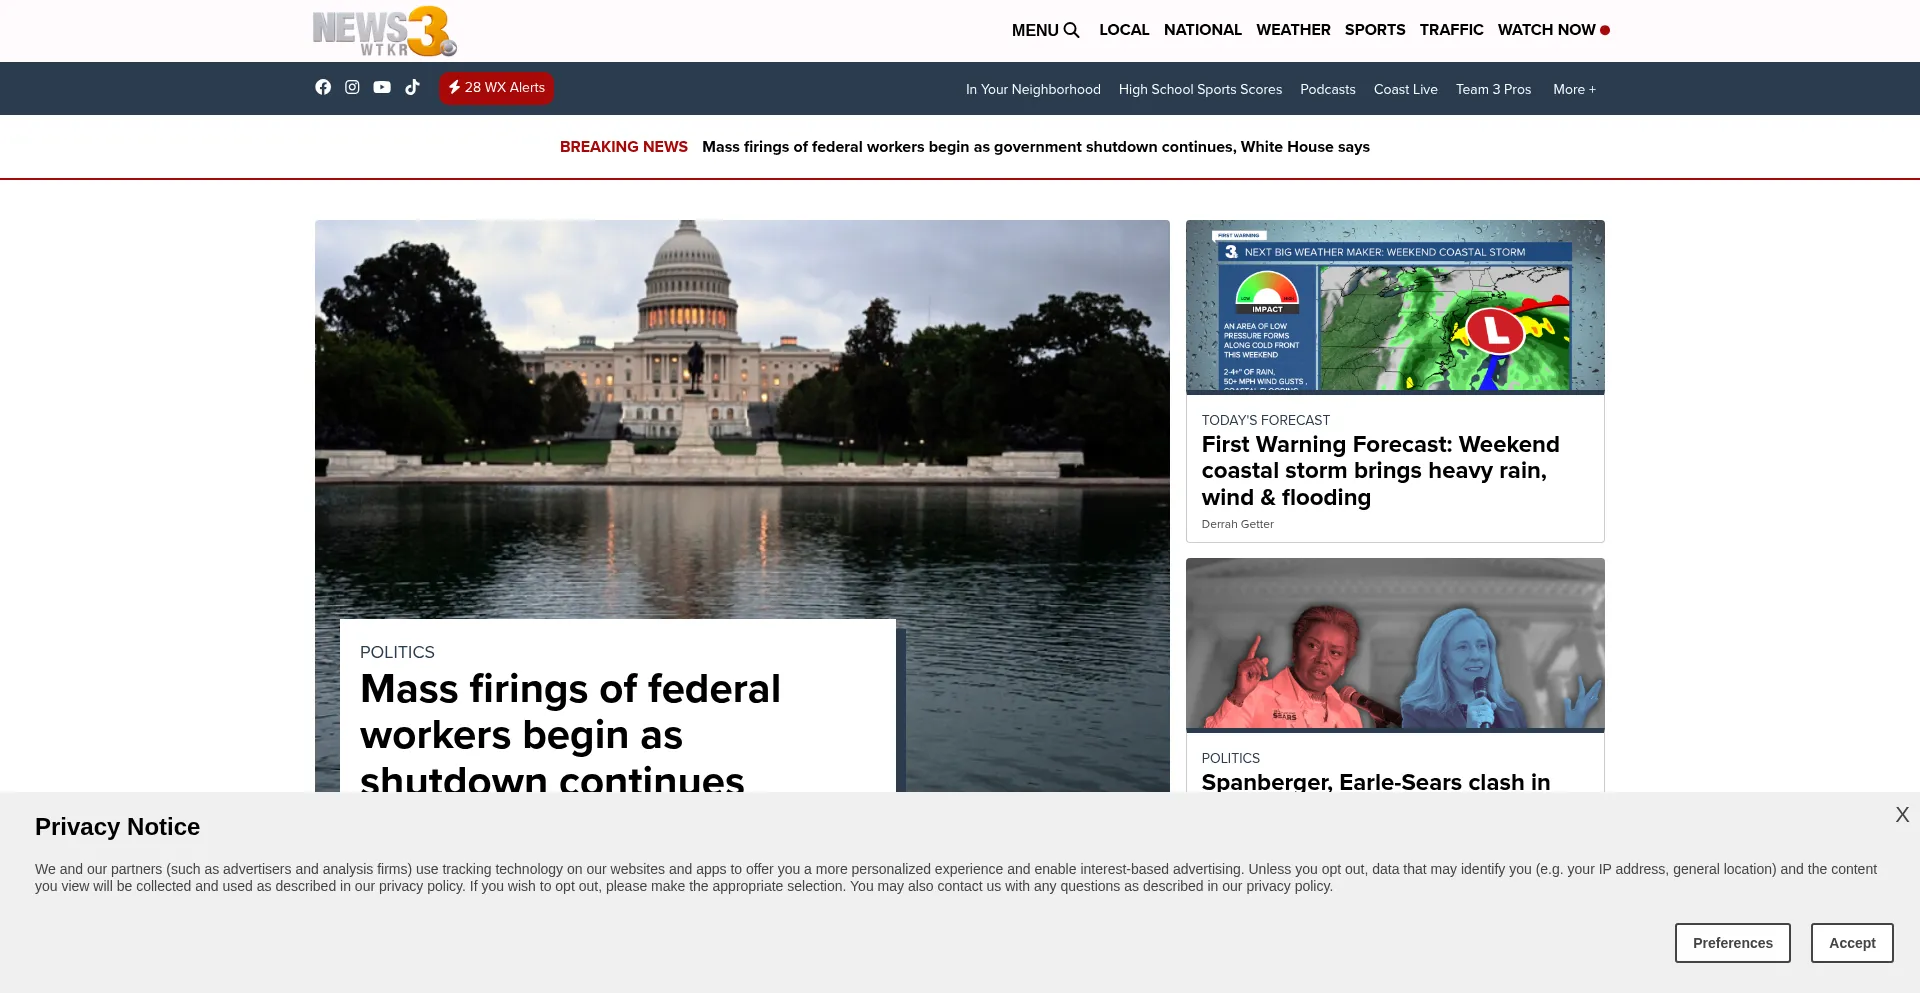Open the 28 WX Alerts badge
1920x993 pixels.
[496, 88]
